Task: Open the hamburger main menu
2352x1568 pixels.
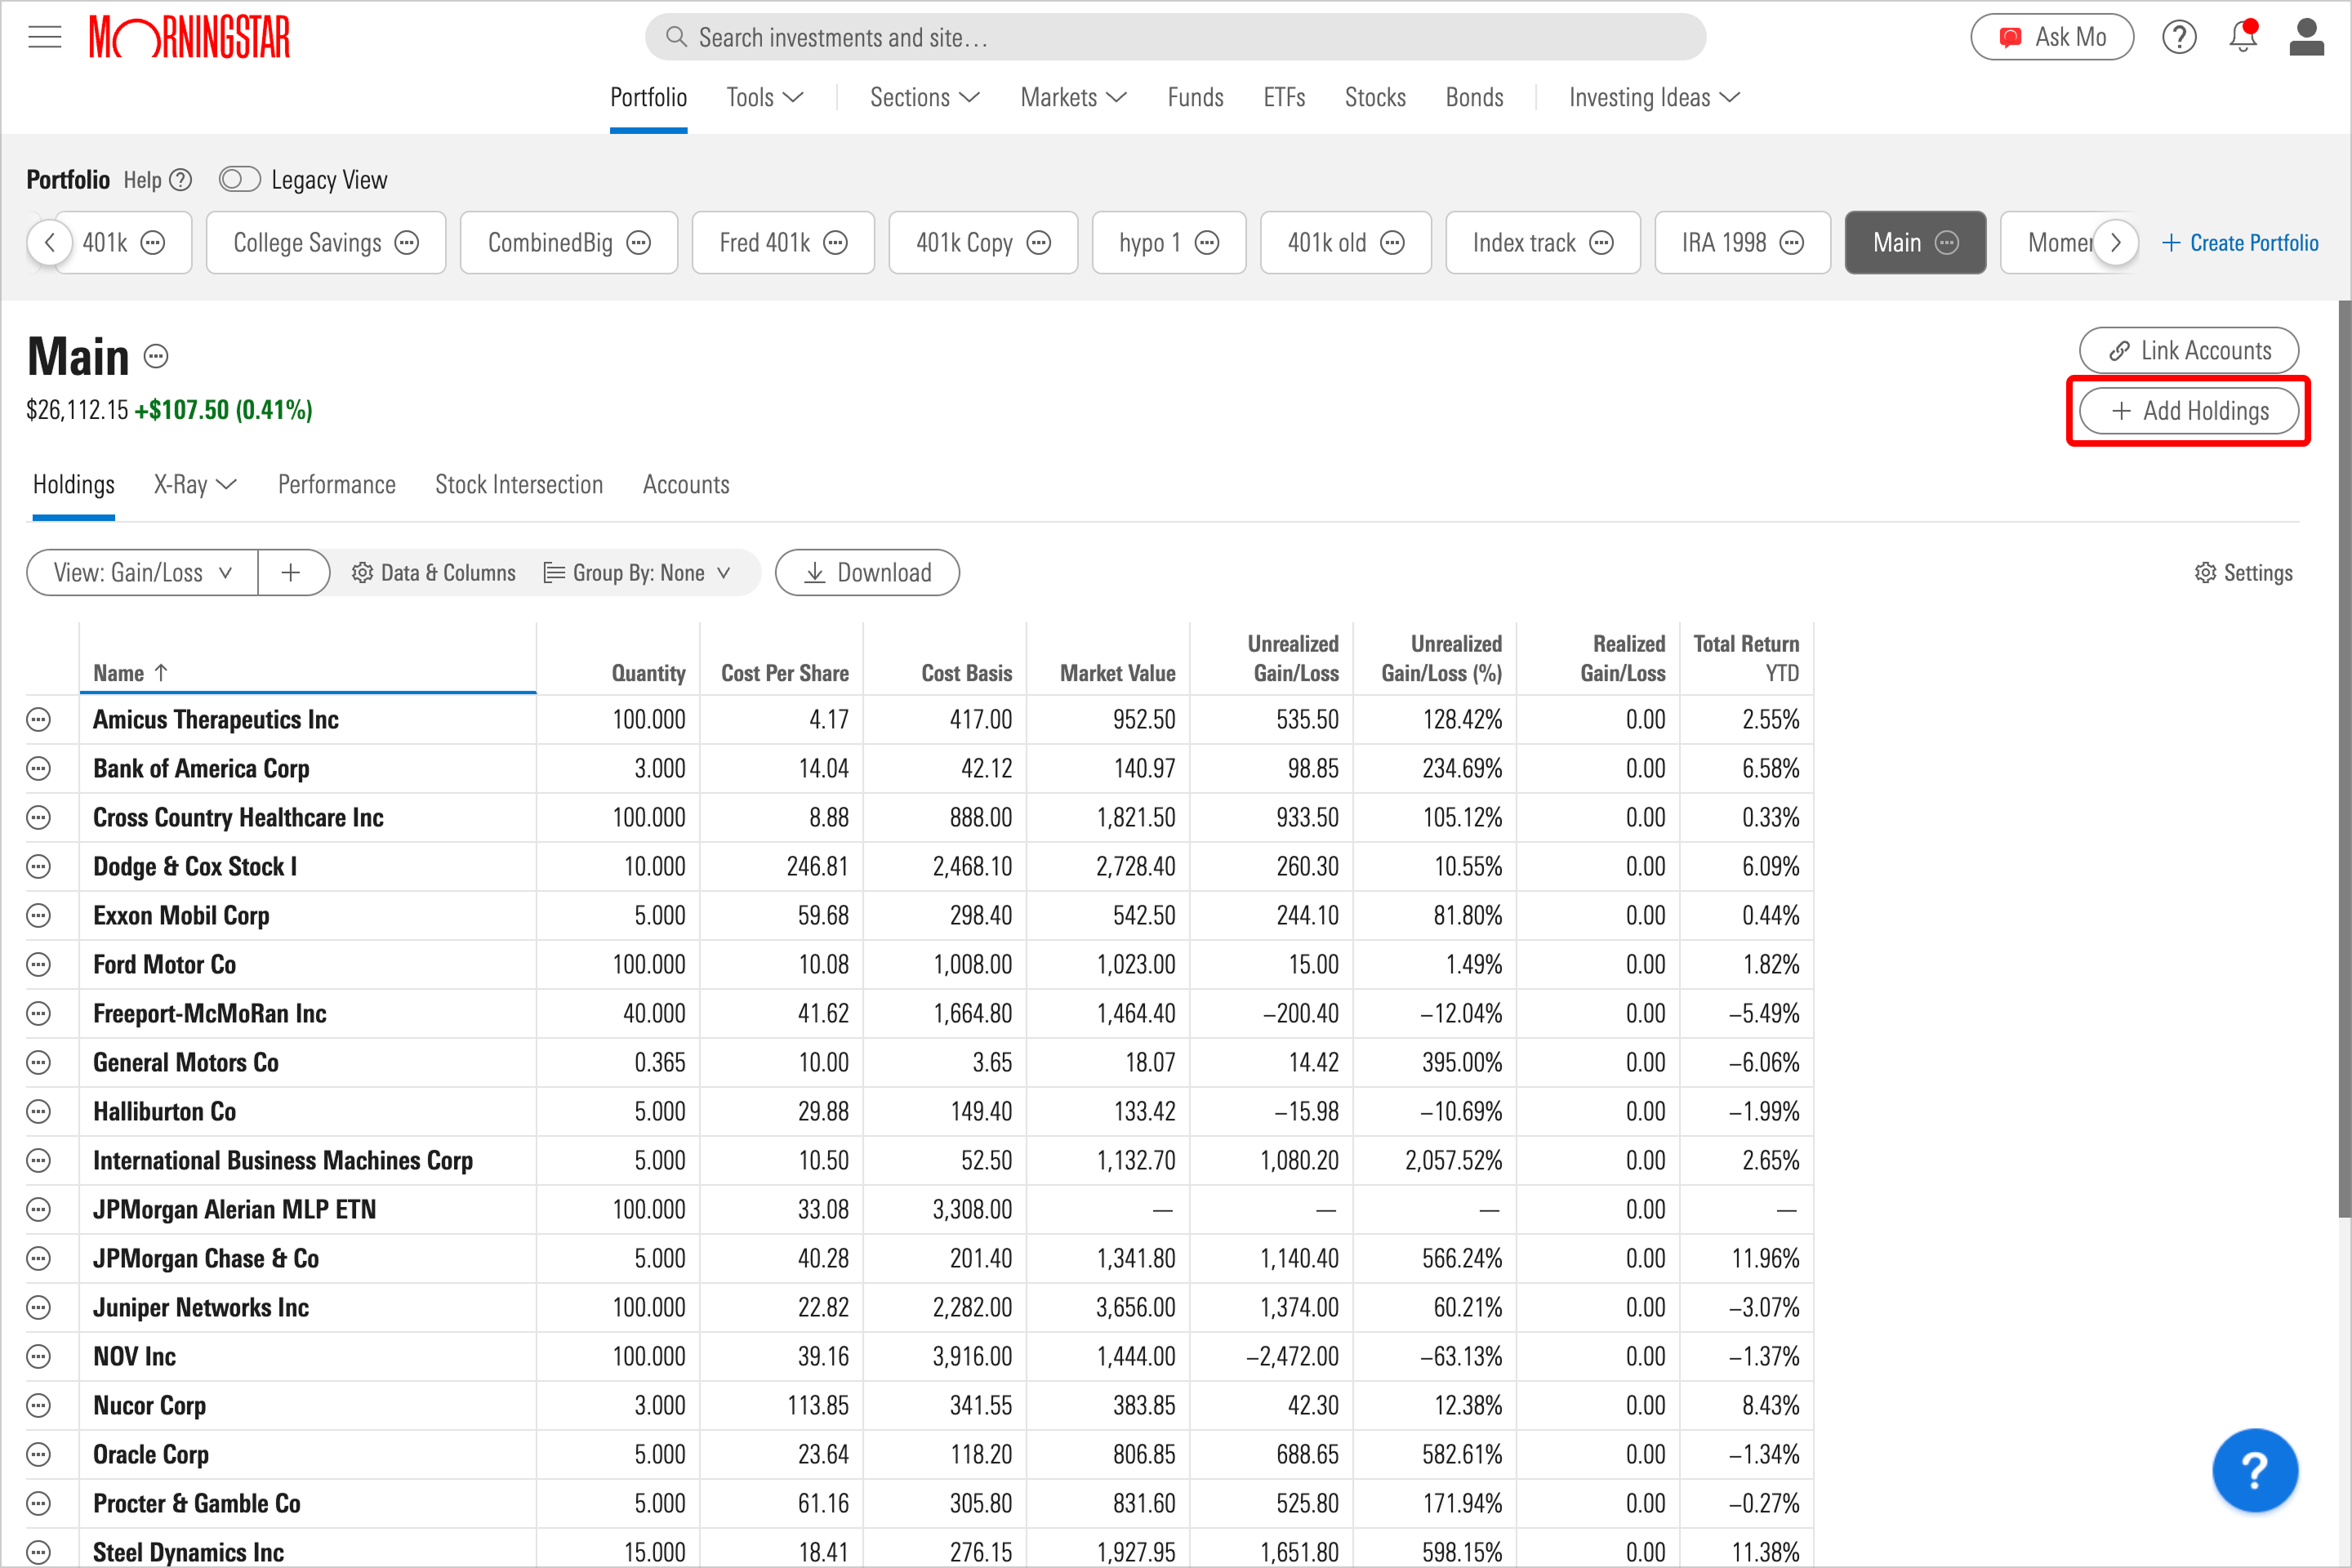Action: [44, 38]
